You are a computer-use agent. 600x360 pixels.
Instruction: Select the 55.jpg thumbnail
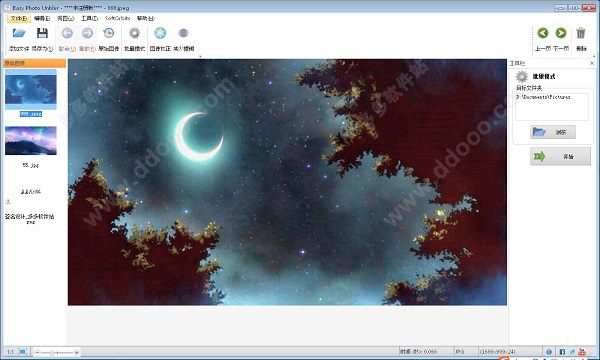(31, 141)
